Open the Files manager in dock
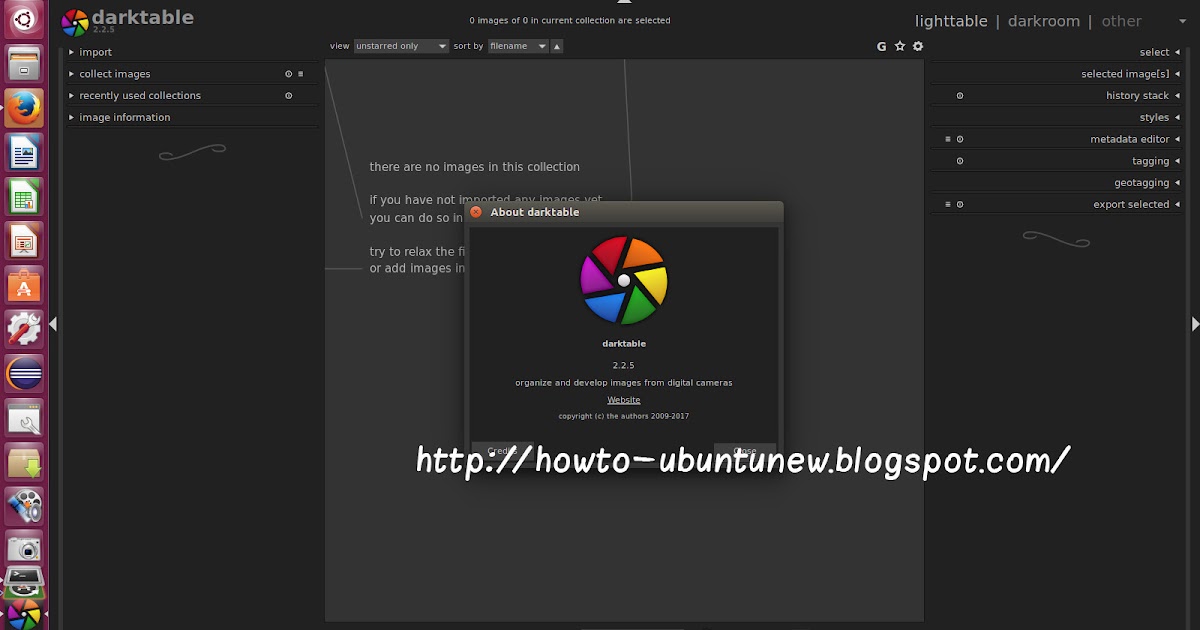 click(24, 65)
